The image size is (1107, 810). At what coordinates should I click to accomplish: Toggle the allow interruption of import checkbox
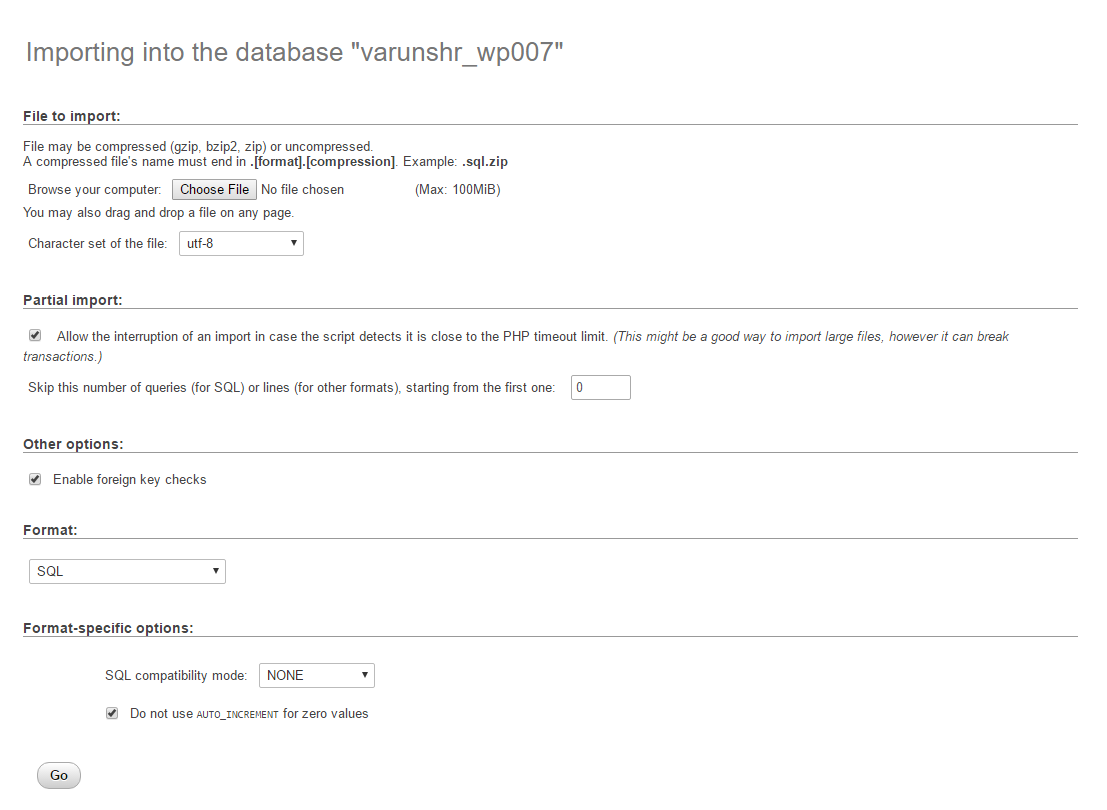click(x=35, y=336)
